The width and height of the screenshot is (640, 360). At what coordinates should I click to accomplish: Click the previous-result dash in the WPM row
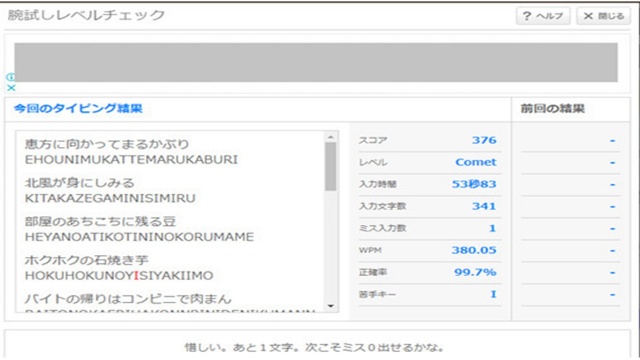pyautogui.click(x=612, y=251)
